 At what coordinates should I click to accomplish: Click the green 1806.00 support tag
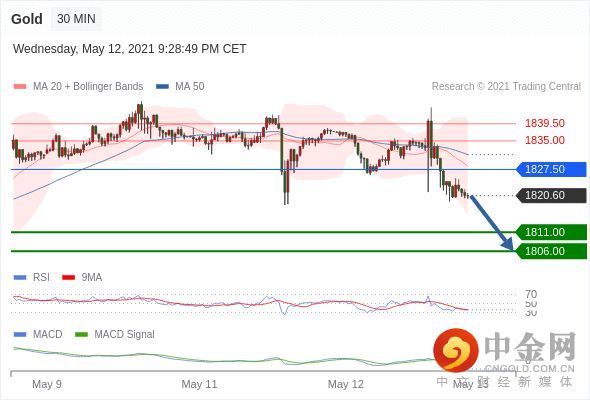coord(551,251)
